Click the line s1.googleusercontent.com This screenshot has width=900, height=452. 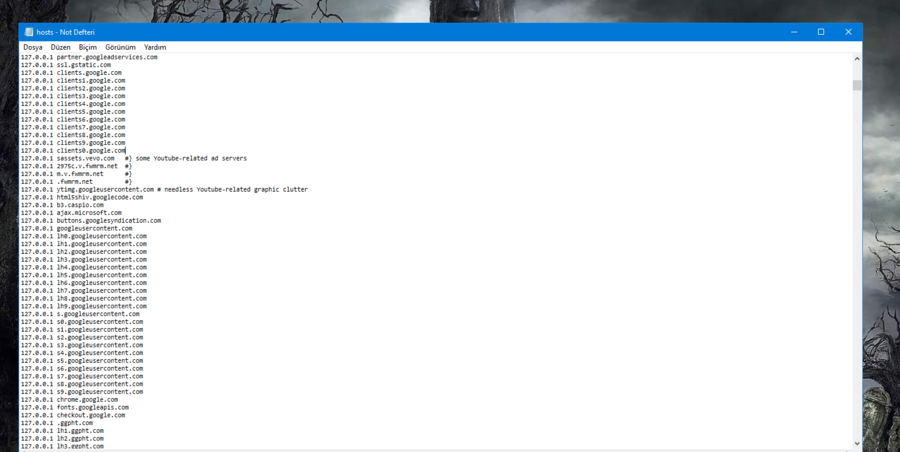82,329
